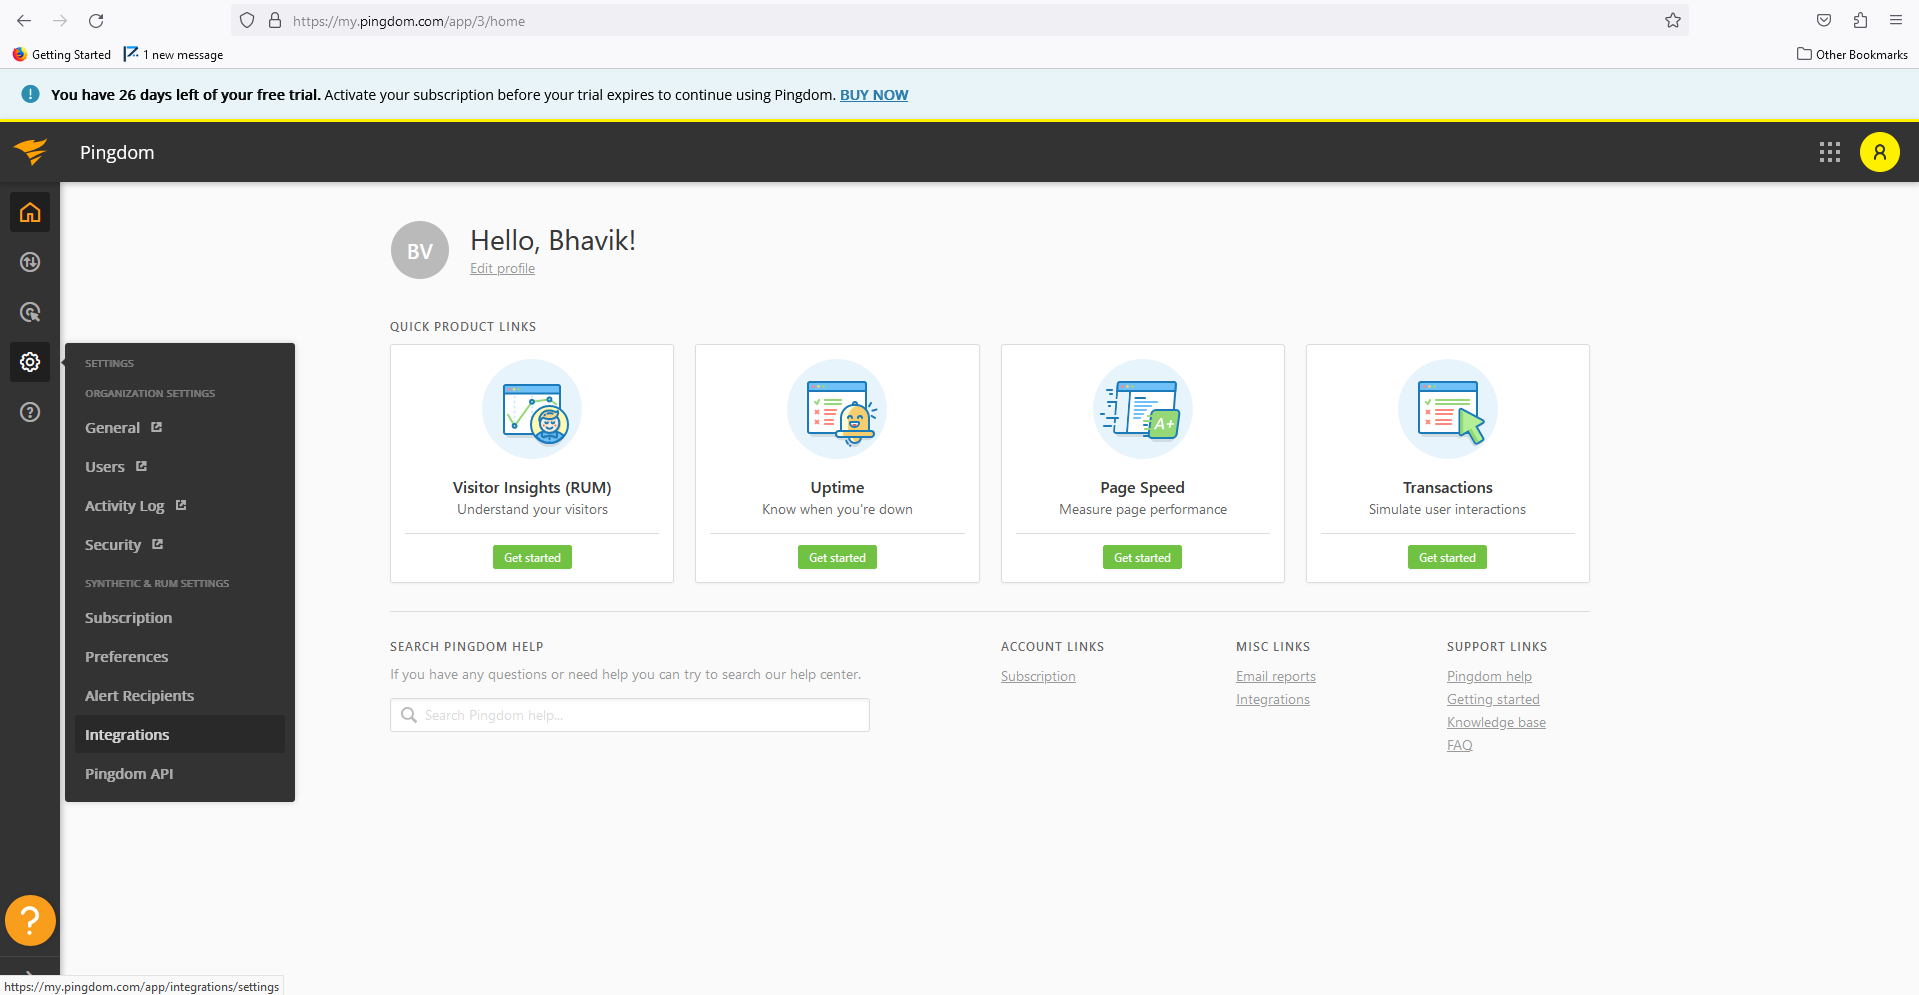Open the SolarWinds apps grid icon

[x=1830, y=152]
